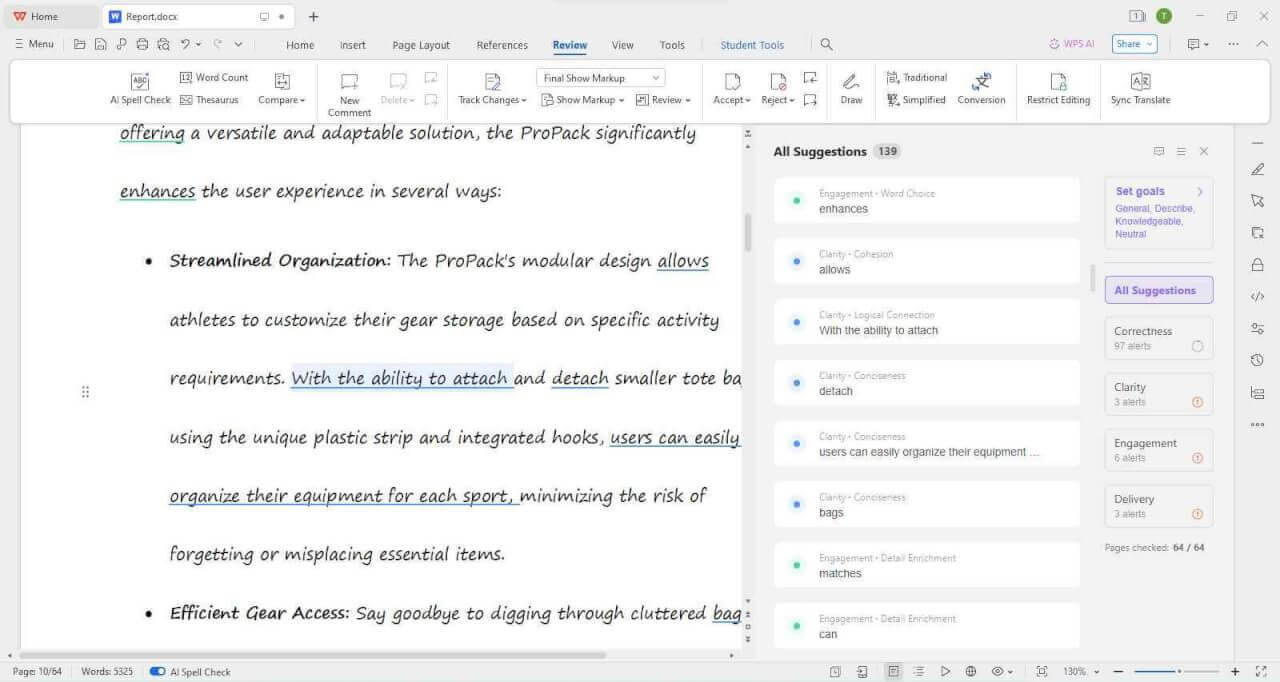
Task: Open the zoom level 130% dropdown
Action: pos(1082,672)
